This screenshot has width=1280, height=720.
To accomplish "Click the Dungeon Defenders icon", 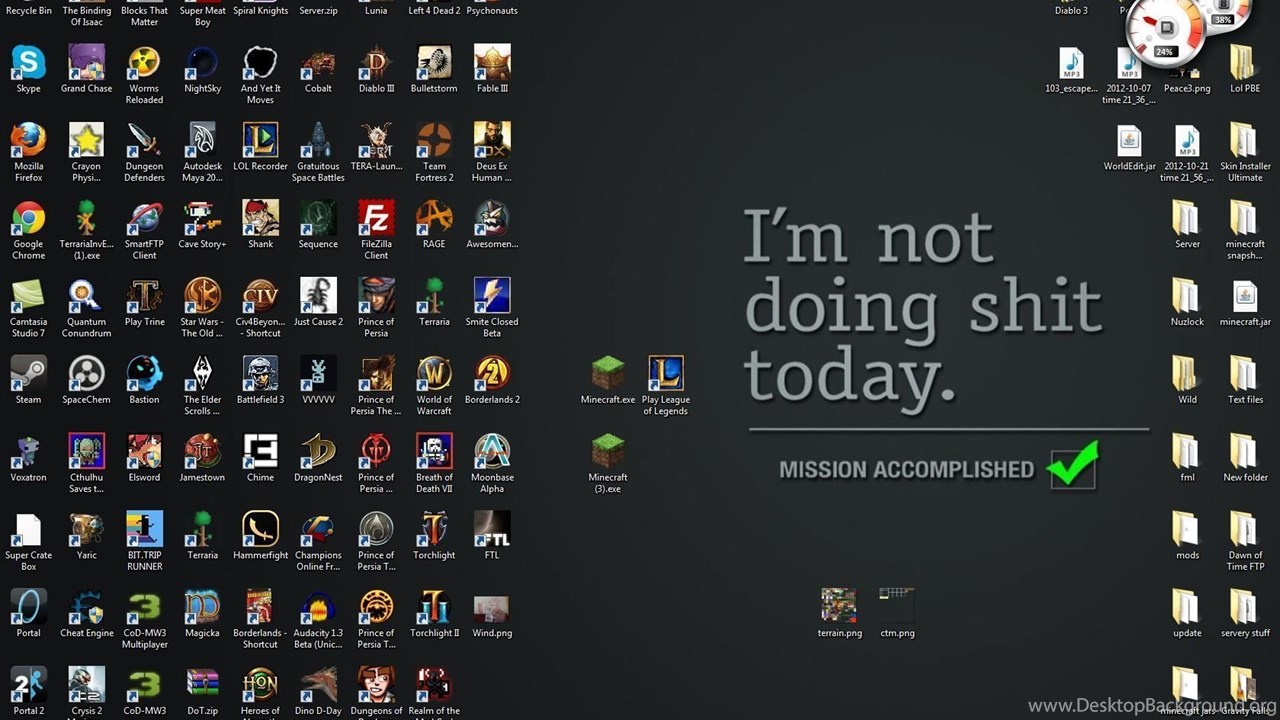I will (x=144, y=141).
